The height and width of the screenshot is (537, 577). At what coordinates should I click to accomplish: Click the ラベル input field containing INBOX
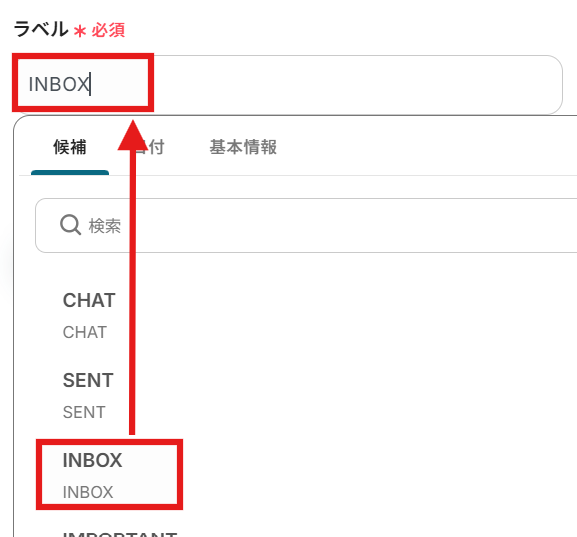tap(287, 84)
